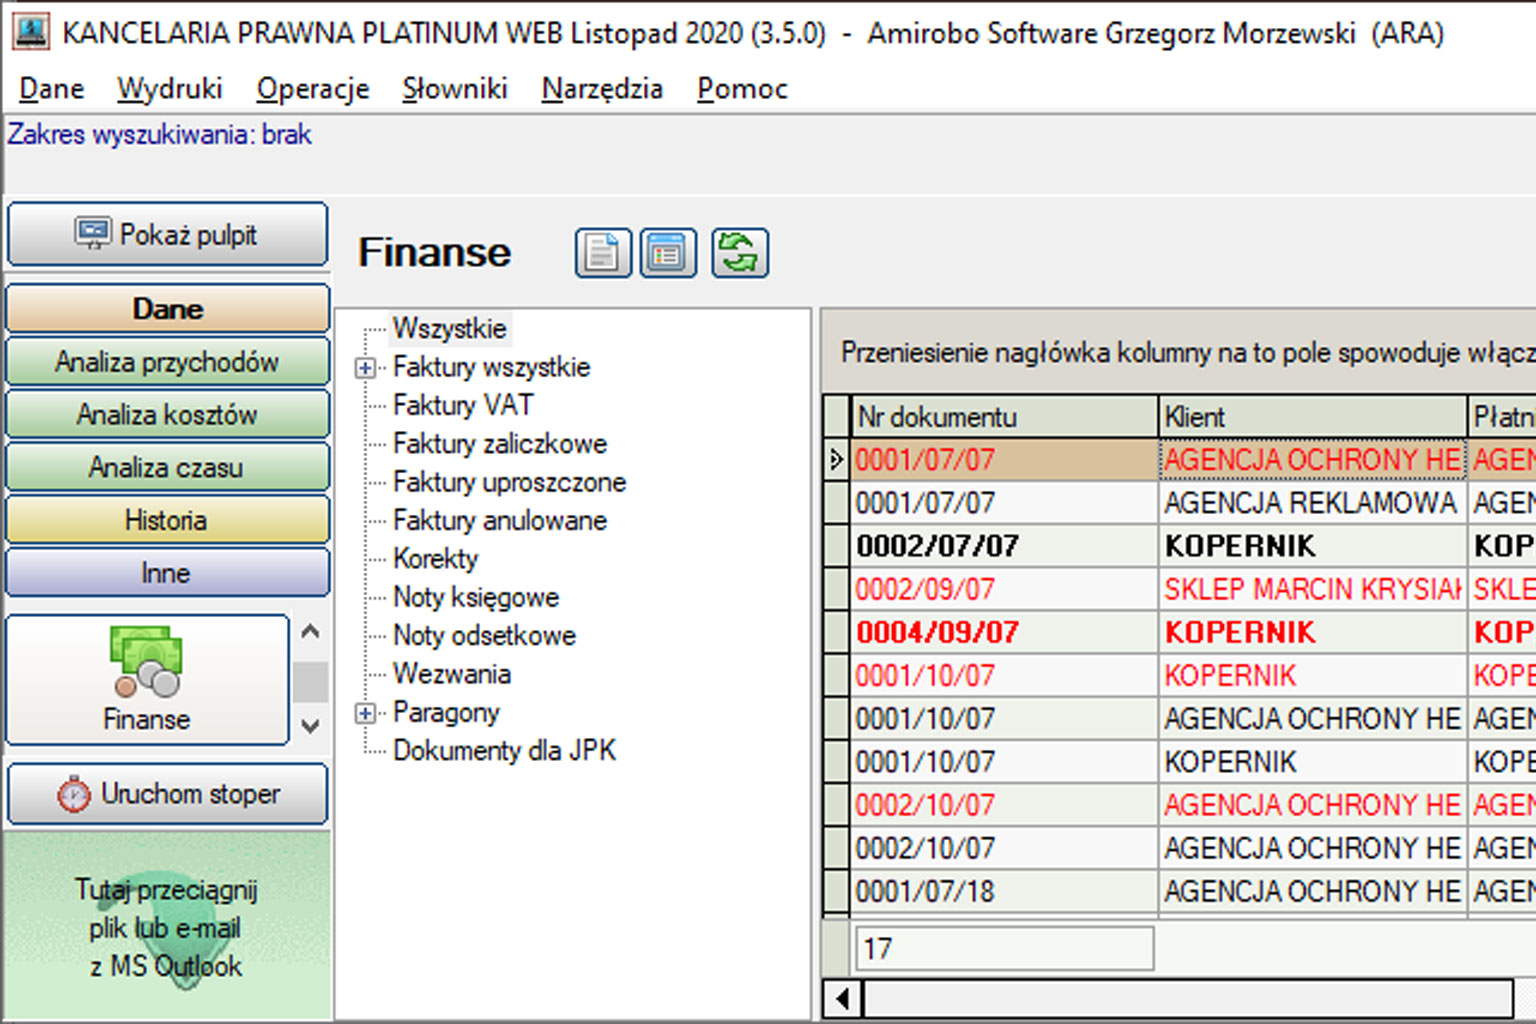Sort by the Nr dokumentu column header
The image size is (1536, 1024).
tap(1003, 417)
